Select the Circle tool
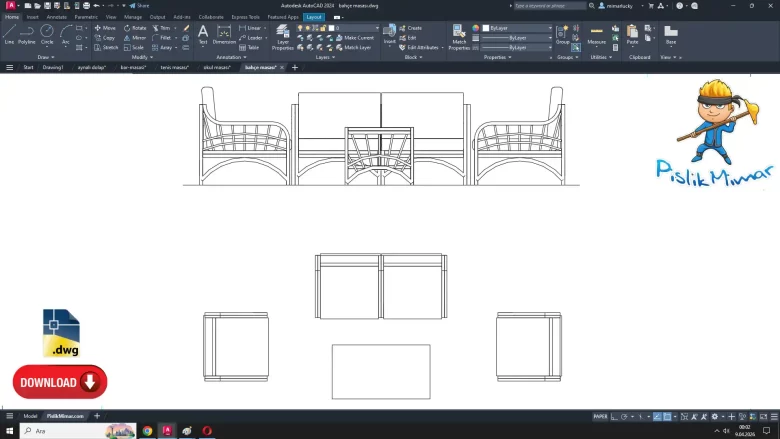The height and width of the screenshot is (439, 780). coord(47,34)
